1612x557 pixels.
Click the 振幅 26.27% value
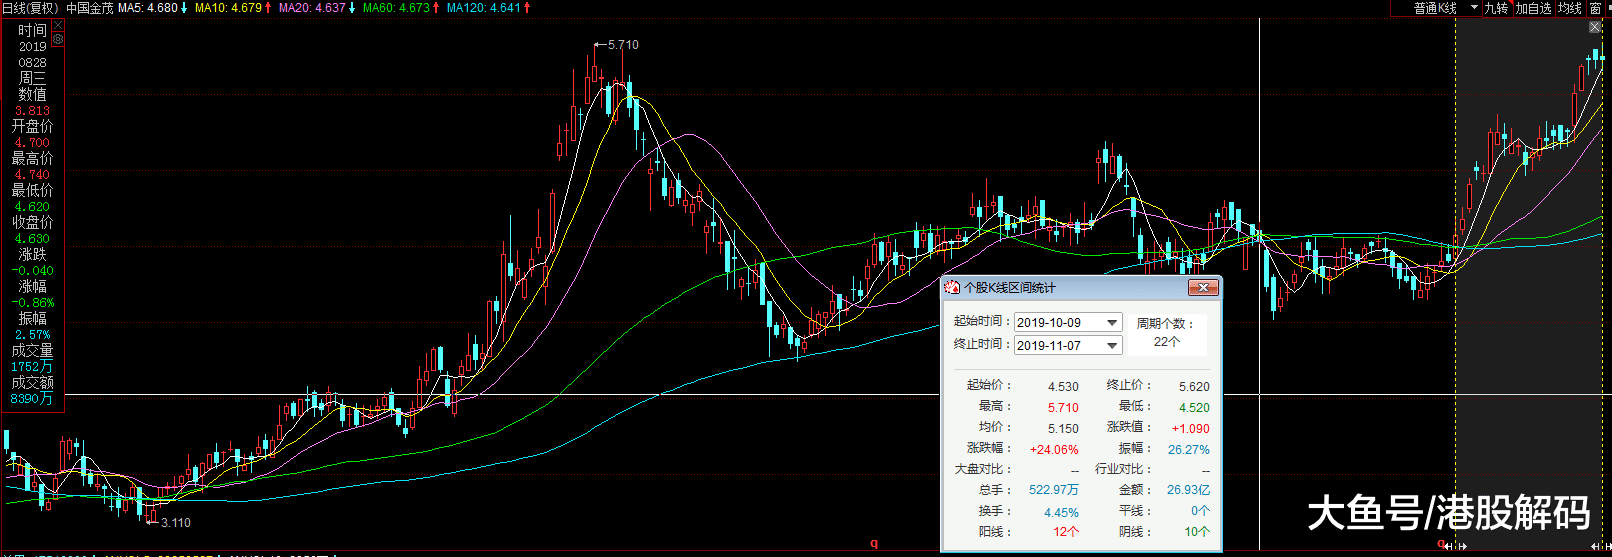[1188, 450]
